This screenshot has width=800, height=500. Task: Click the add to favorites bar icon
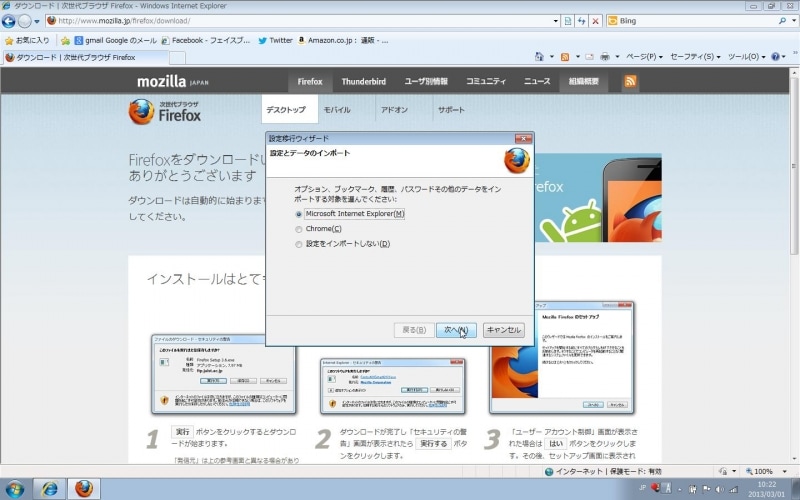(65, 40)
